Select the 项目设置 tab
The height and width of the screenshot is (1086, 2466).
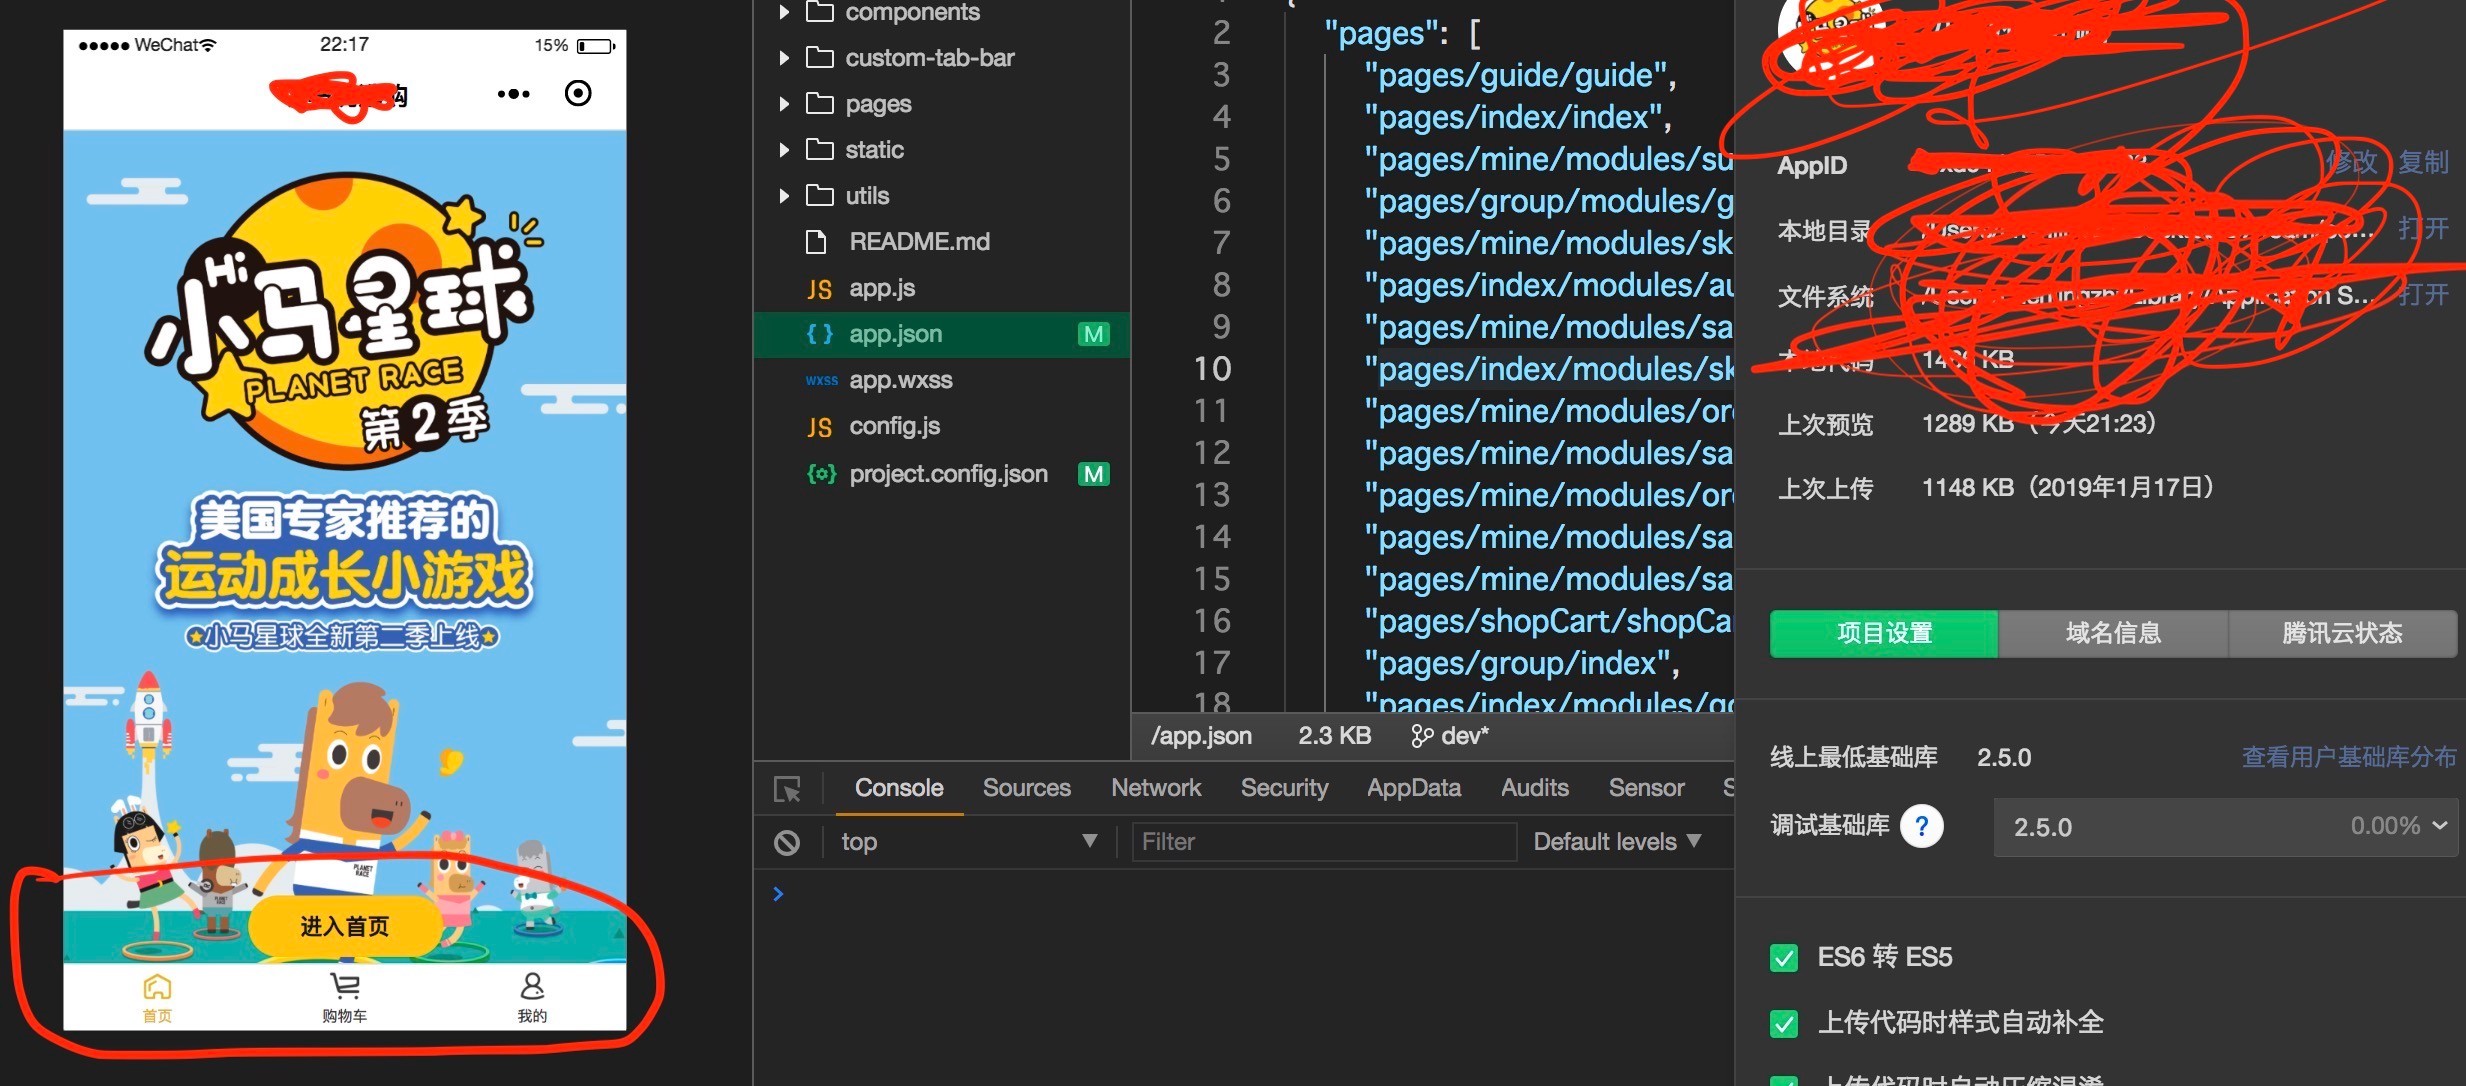[x=1884, y=634]
